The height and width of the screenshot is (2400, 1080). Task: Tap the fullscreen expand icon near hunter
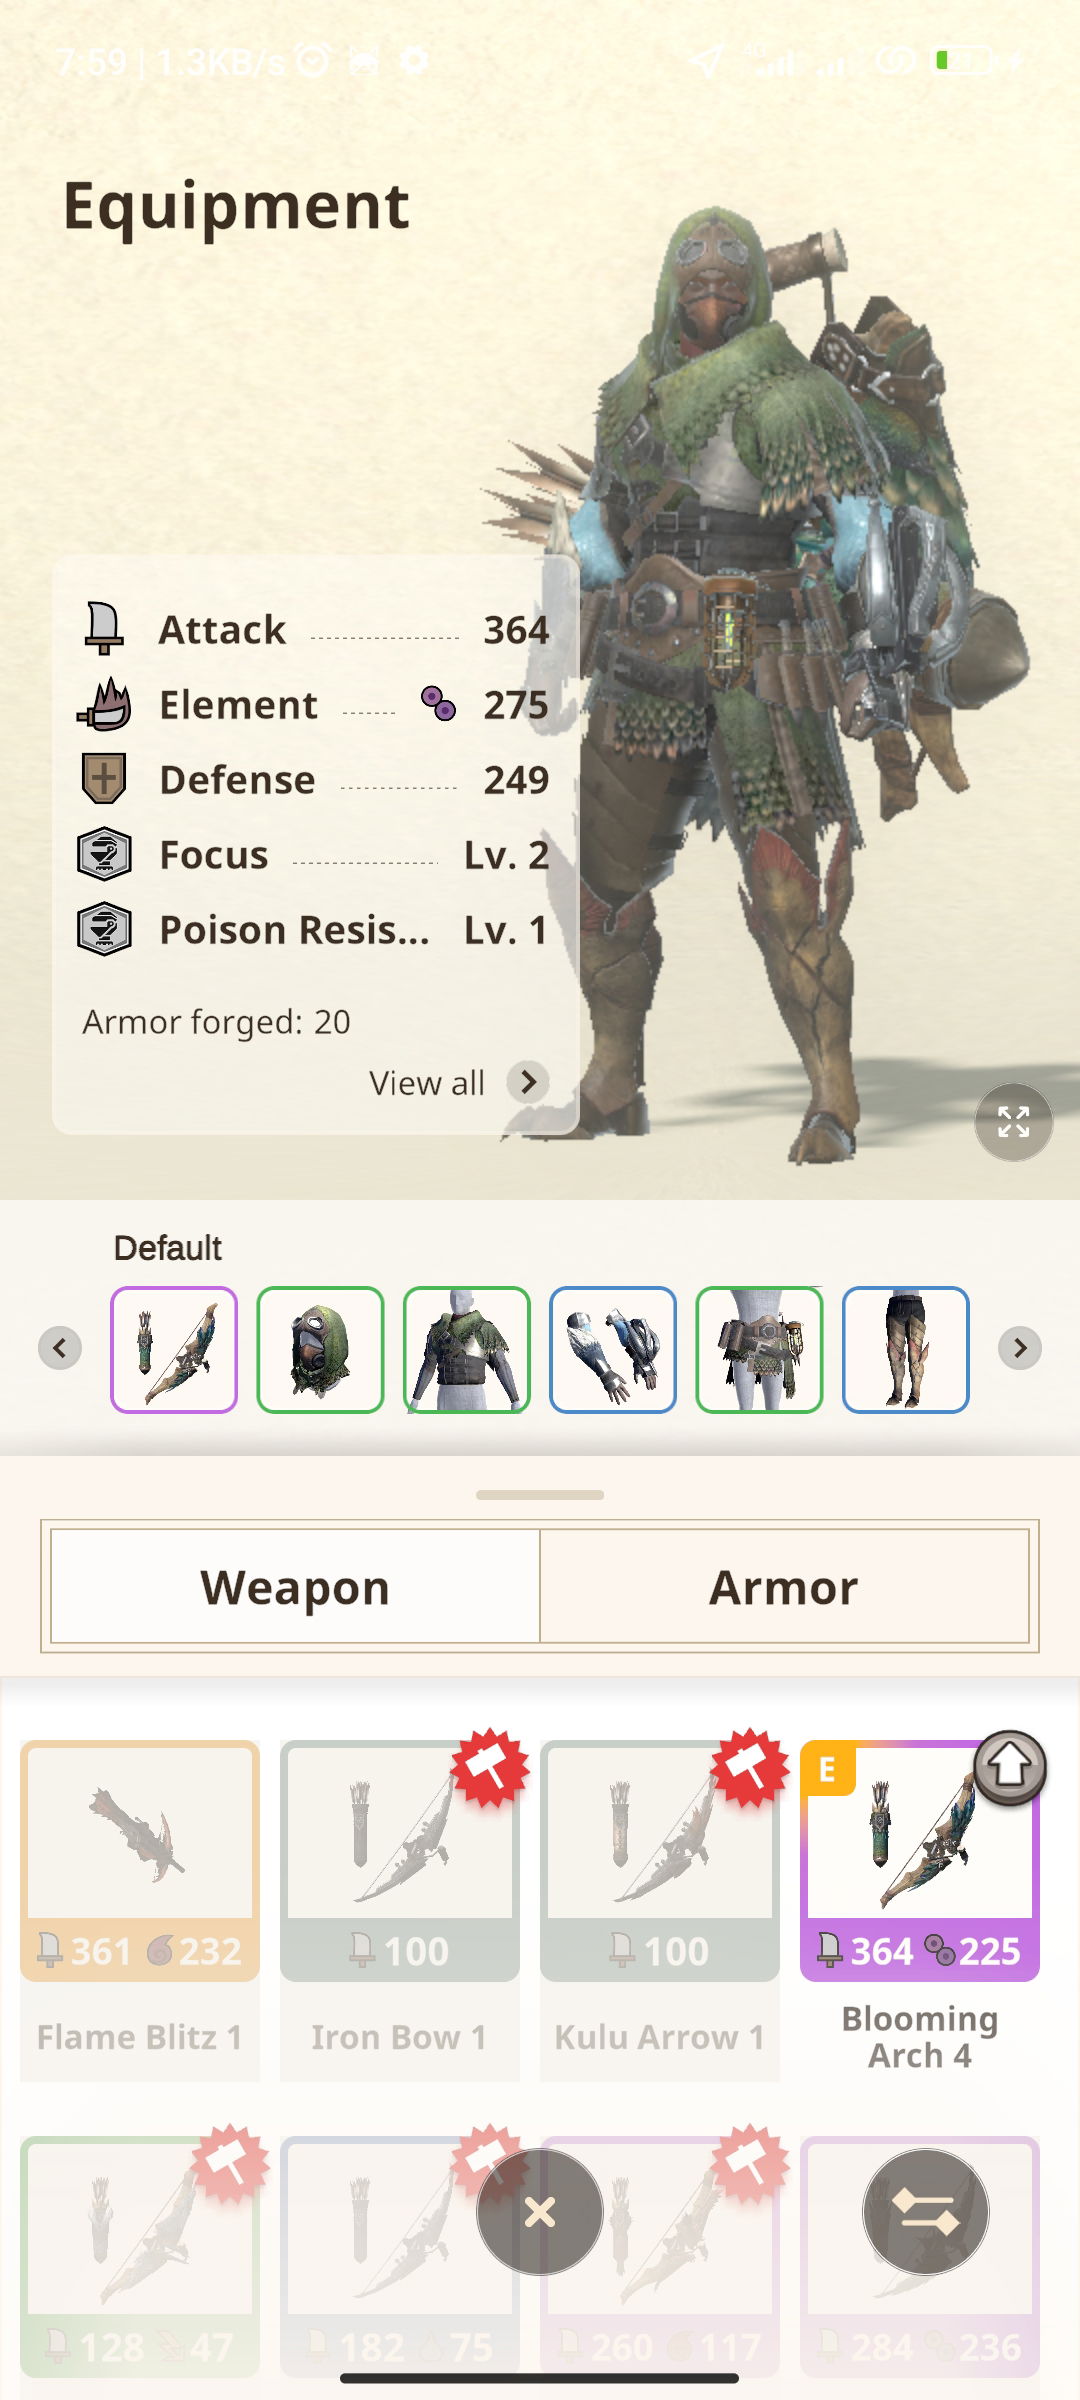[1013, 1122]
